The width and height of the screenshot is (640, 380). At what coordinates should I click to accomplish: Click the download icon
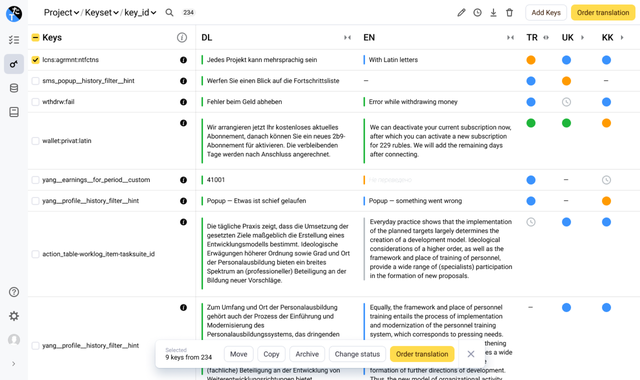[493, 13]
